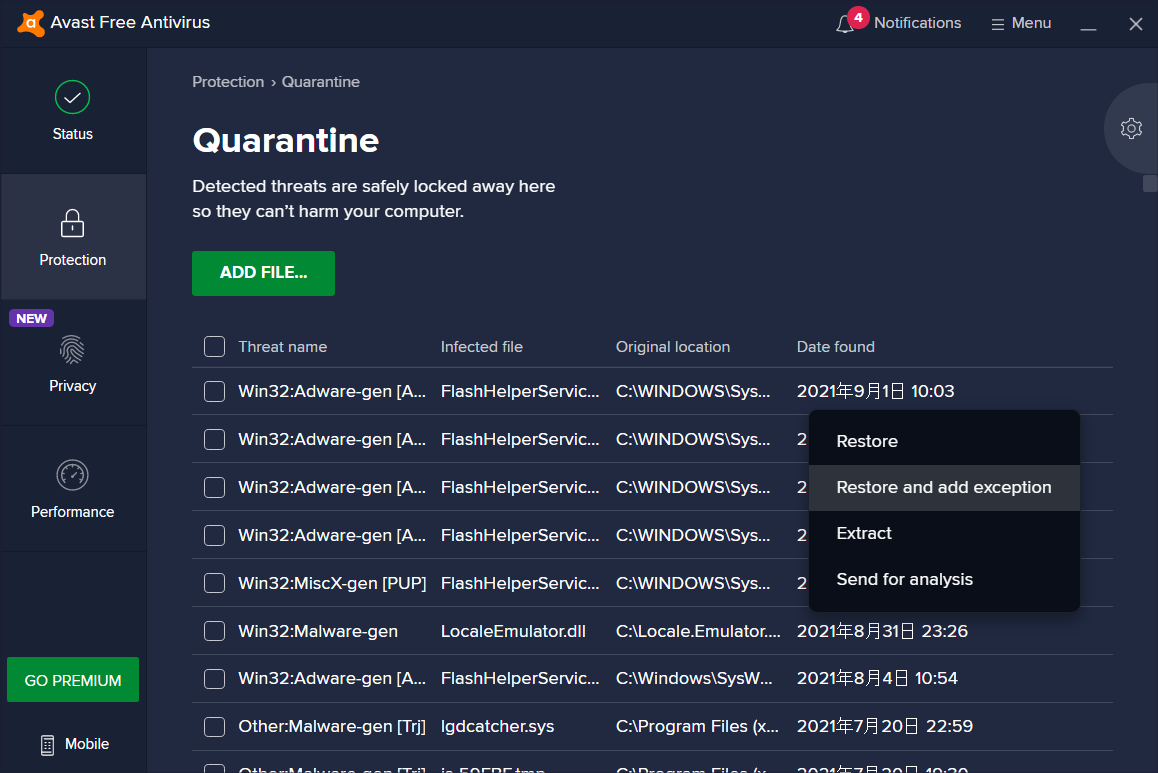
Task: Open the Status section
Action: pyautogui.click(x=72, y=111)
